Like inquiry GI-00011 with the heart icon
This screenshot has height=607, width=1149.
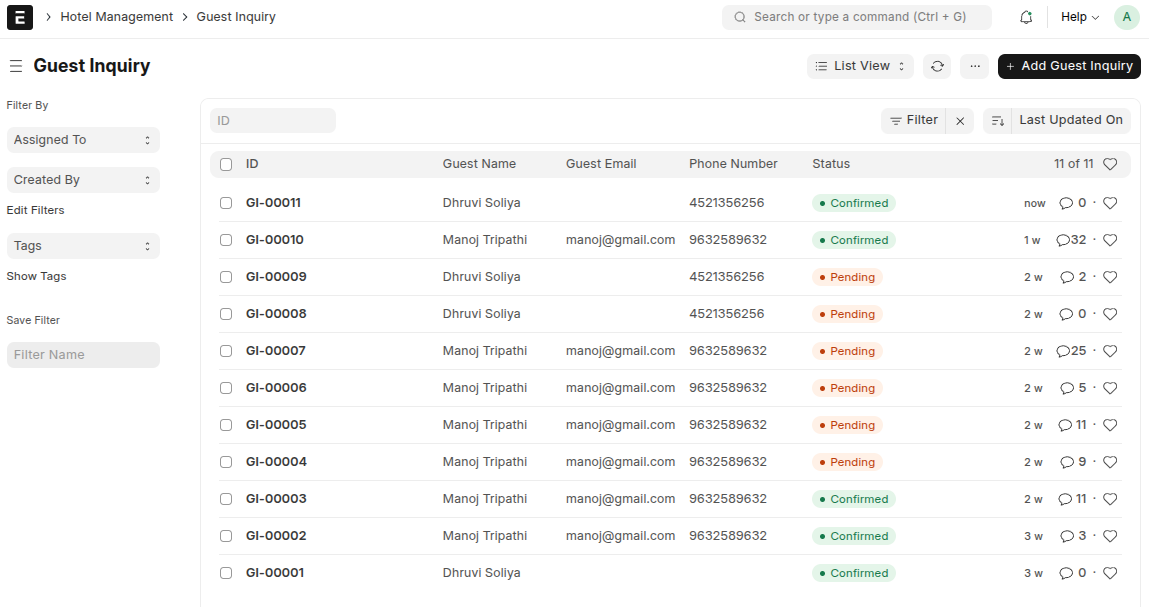click(x=1110, y=202)
